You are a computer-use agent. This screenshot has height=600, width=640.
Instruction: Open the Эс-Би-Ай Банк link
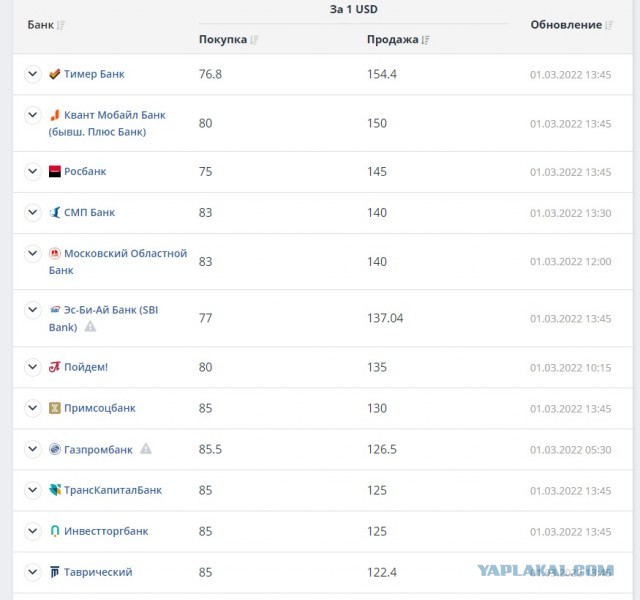point(103,318)
